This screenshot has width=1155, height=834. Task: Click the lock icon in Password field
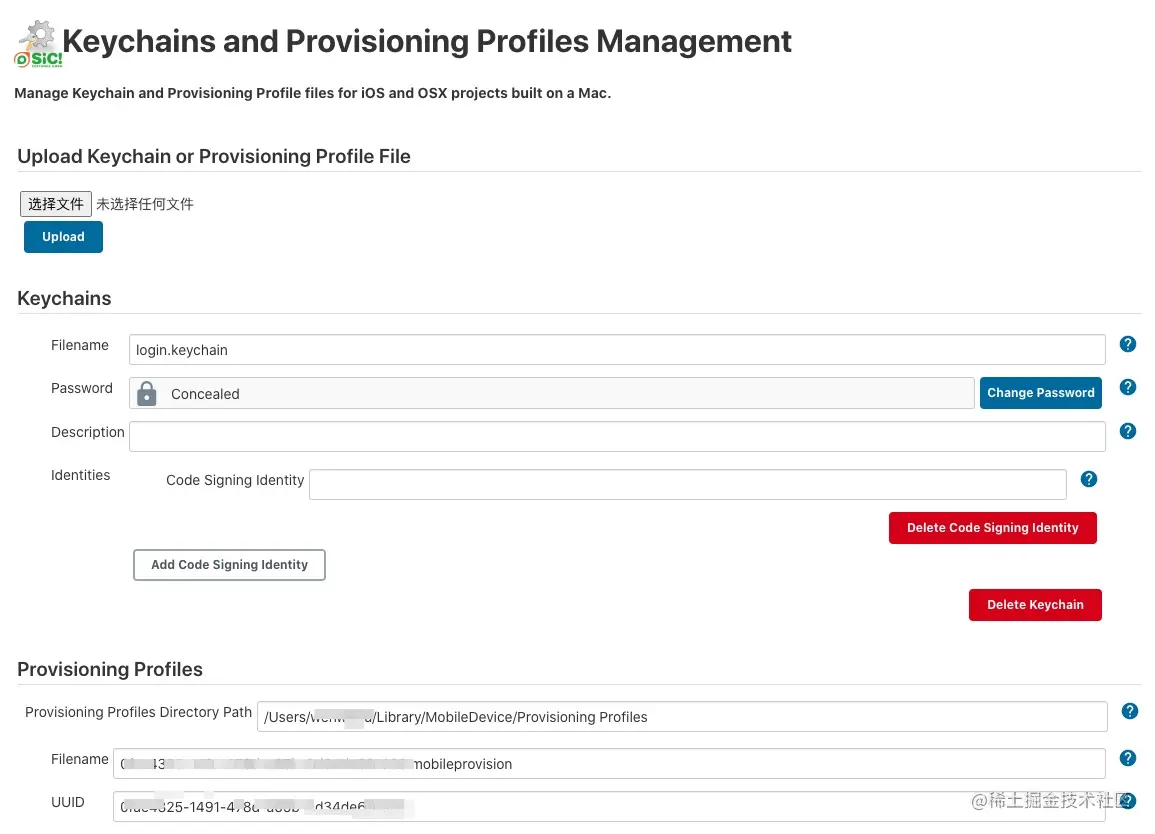[x=147, y=394]
